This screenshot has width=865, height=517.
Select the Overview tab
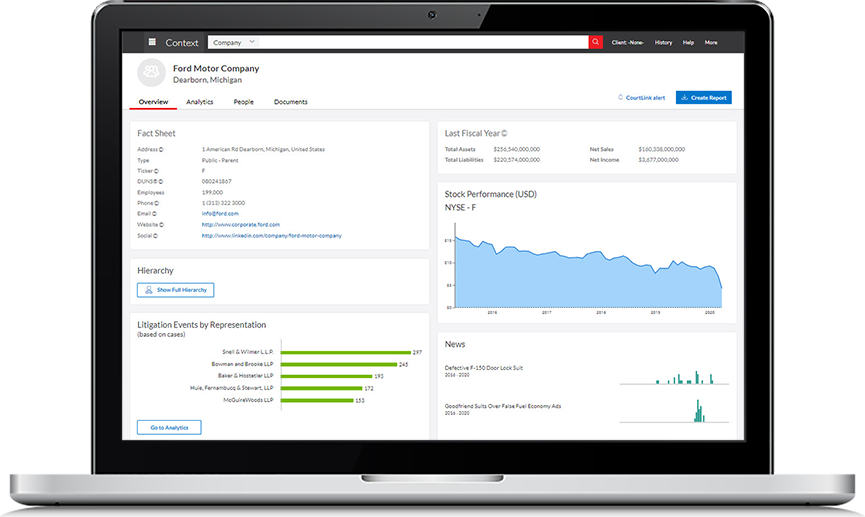(153, 102)
